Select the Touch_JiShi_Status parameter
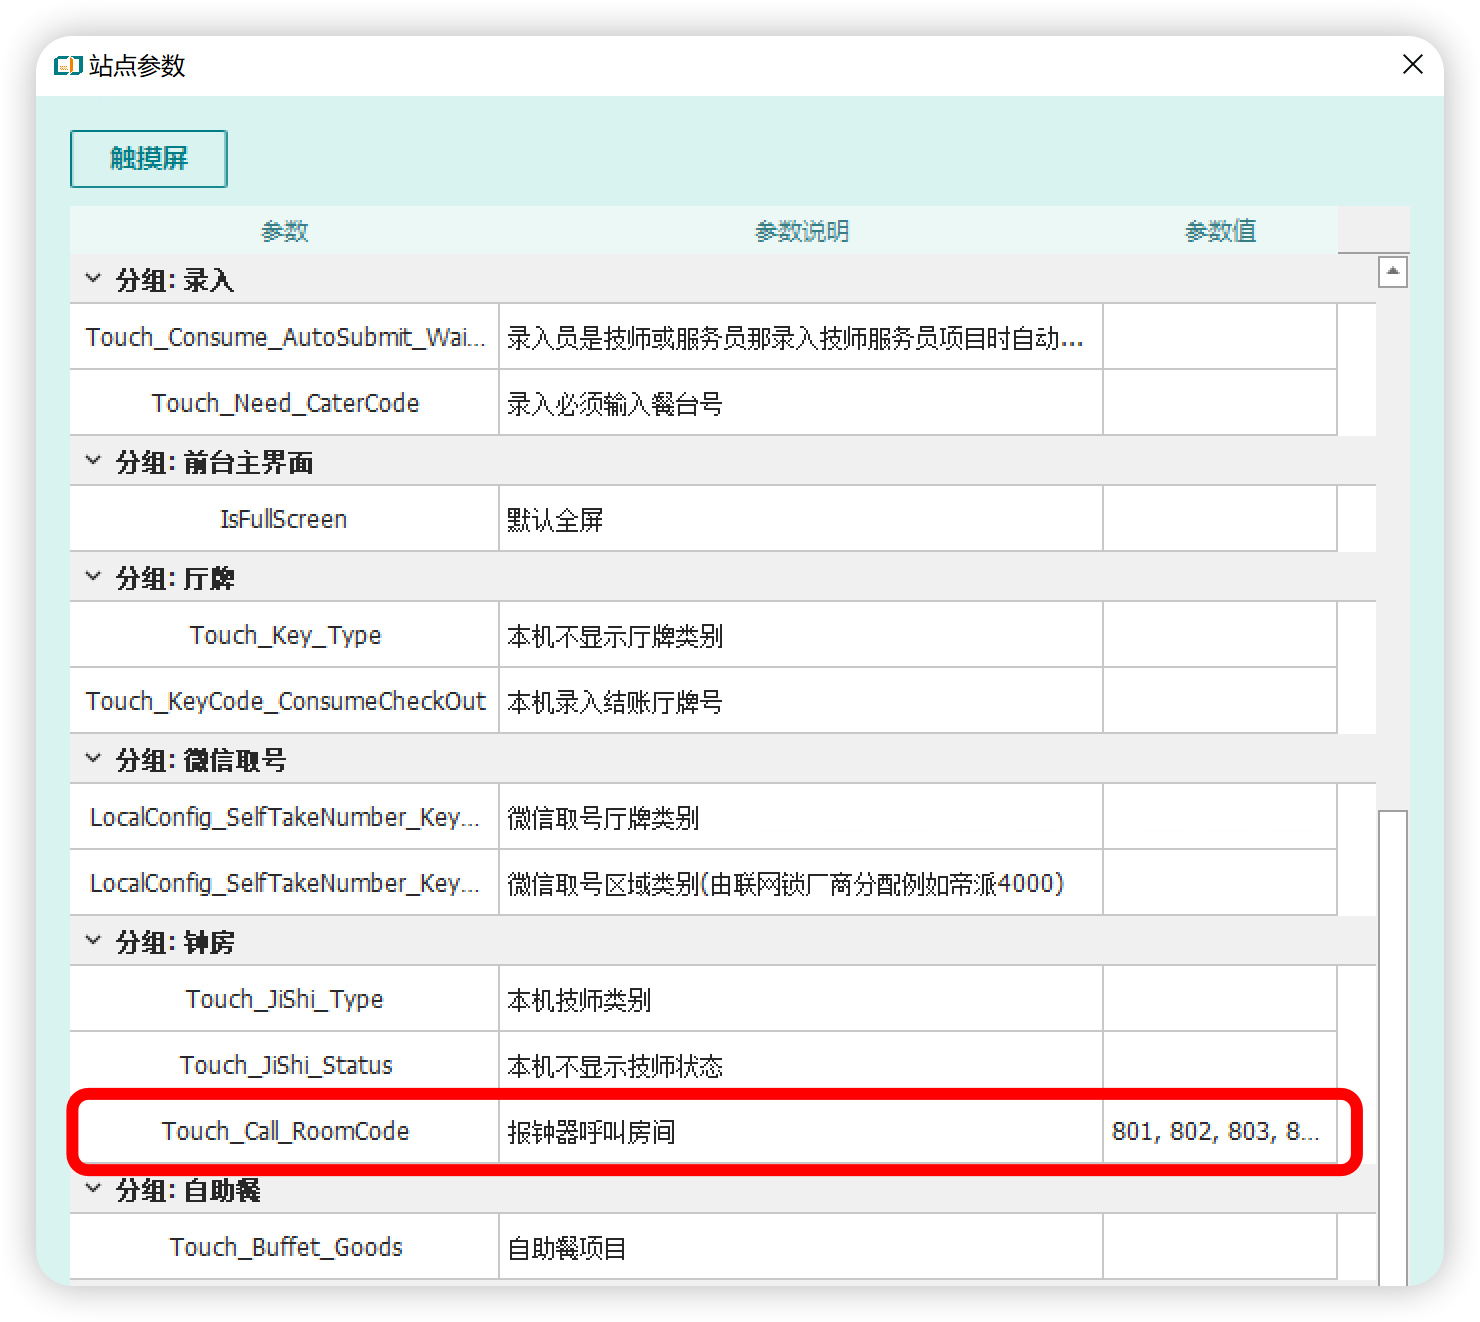Image resolution: width=1480 pixels, height=1322 pixels. (x=285, y=1065)
